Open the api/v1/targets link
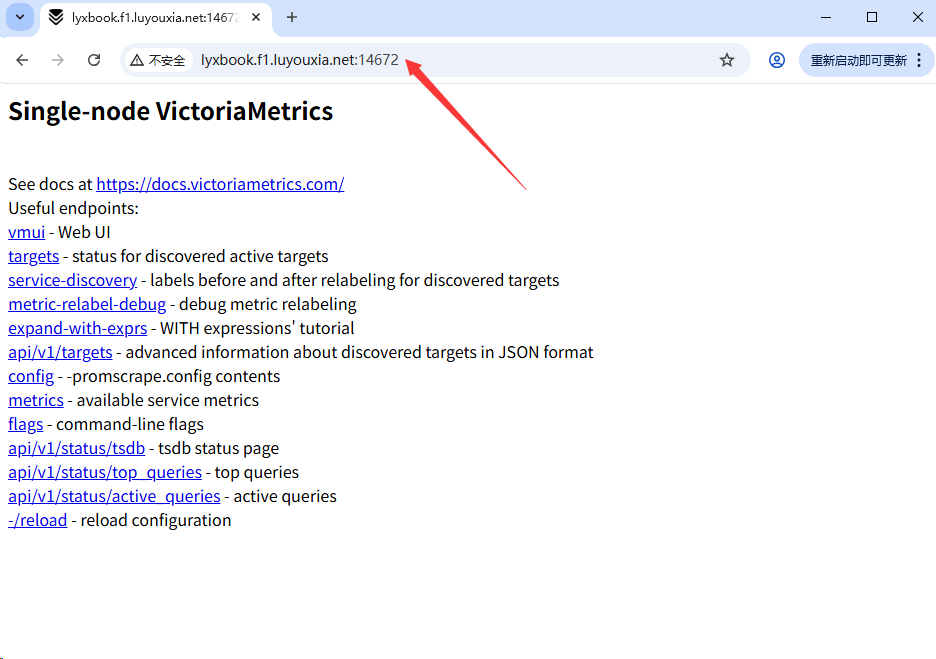The width and height of the screenshot is (936, 659). 60,352
